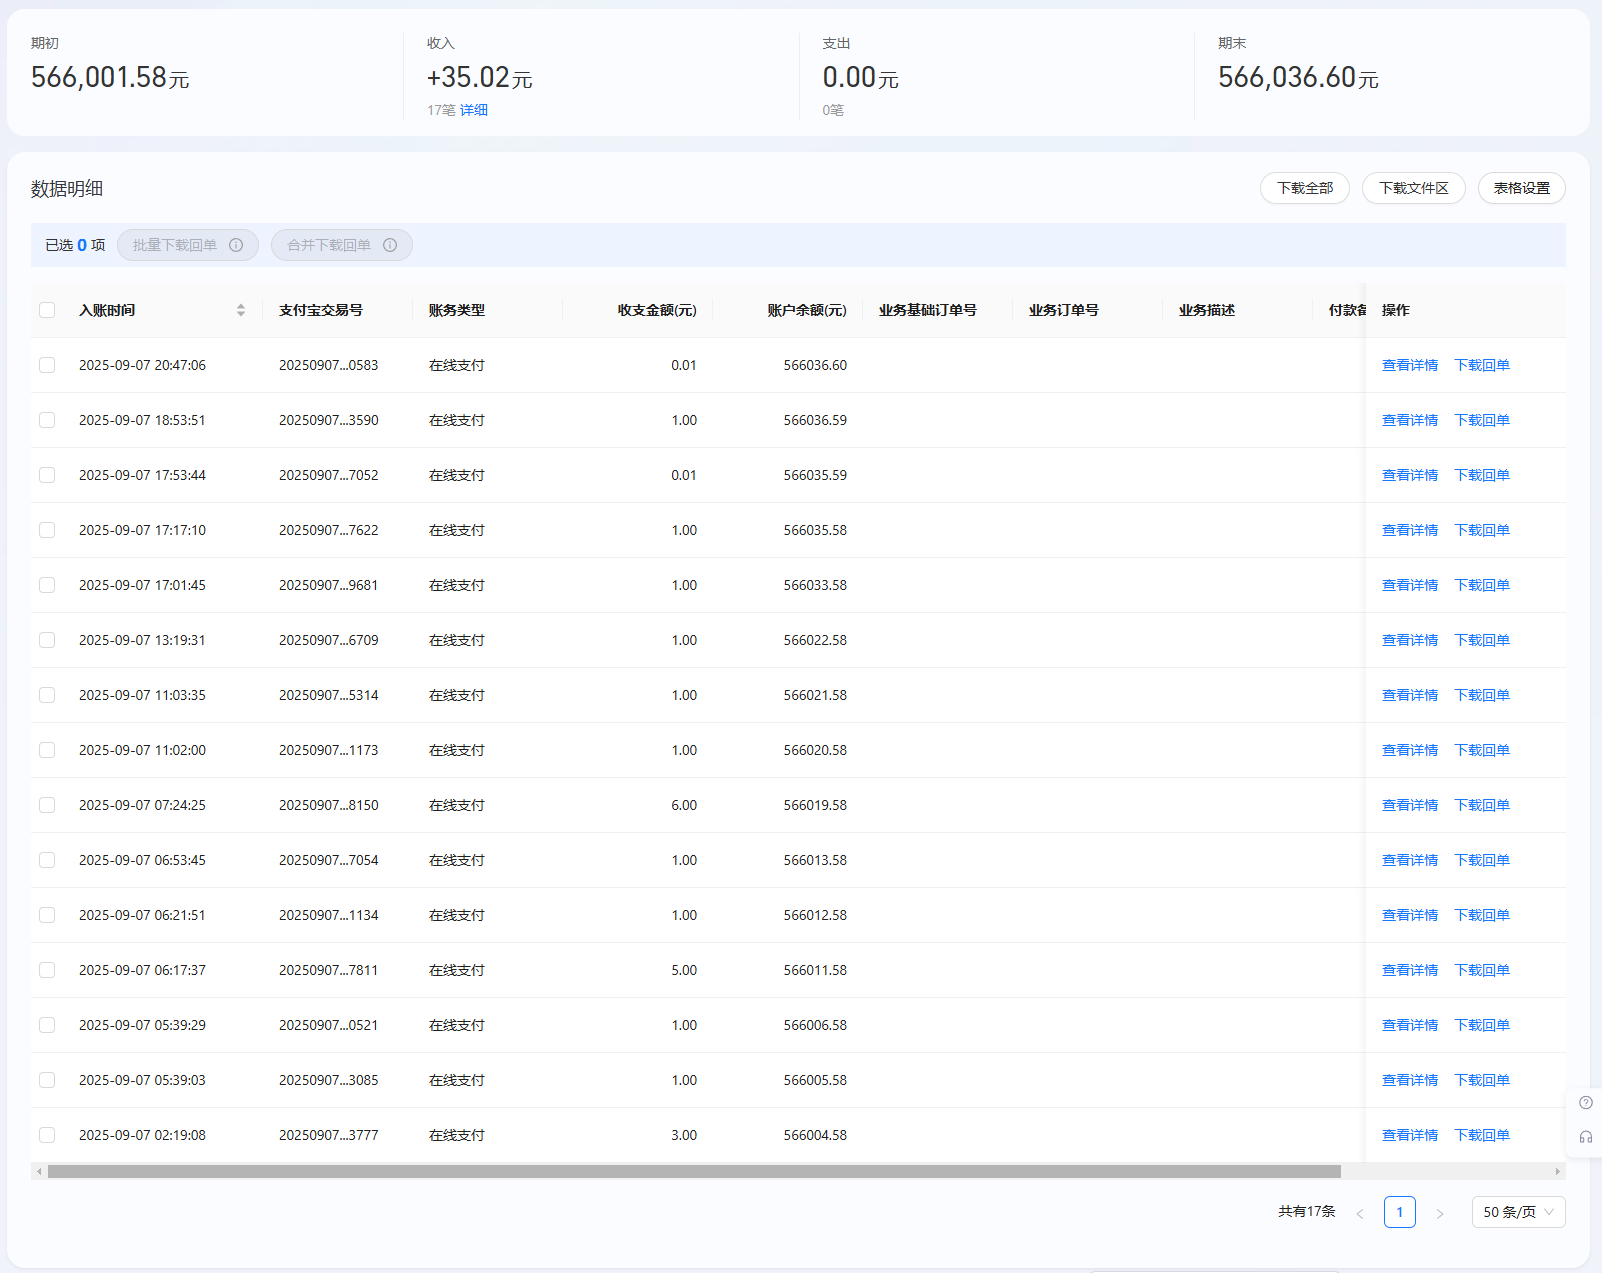The width and height of the screenshot is (1602, 1273).
Task: Click info icon beside 批量下载回单
Action: pos(236,245)
